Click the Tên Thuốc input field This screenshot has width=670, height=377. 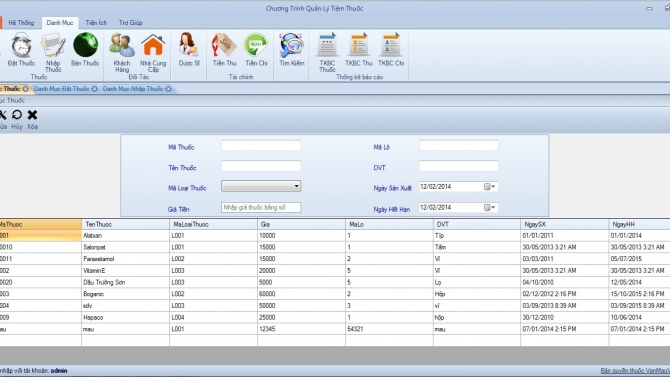point(261,166)
